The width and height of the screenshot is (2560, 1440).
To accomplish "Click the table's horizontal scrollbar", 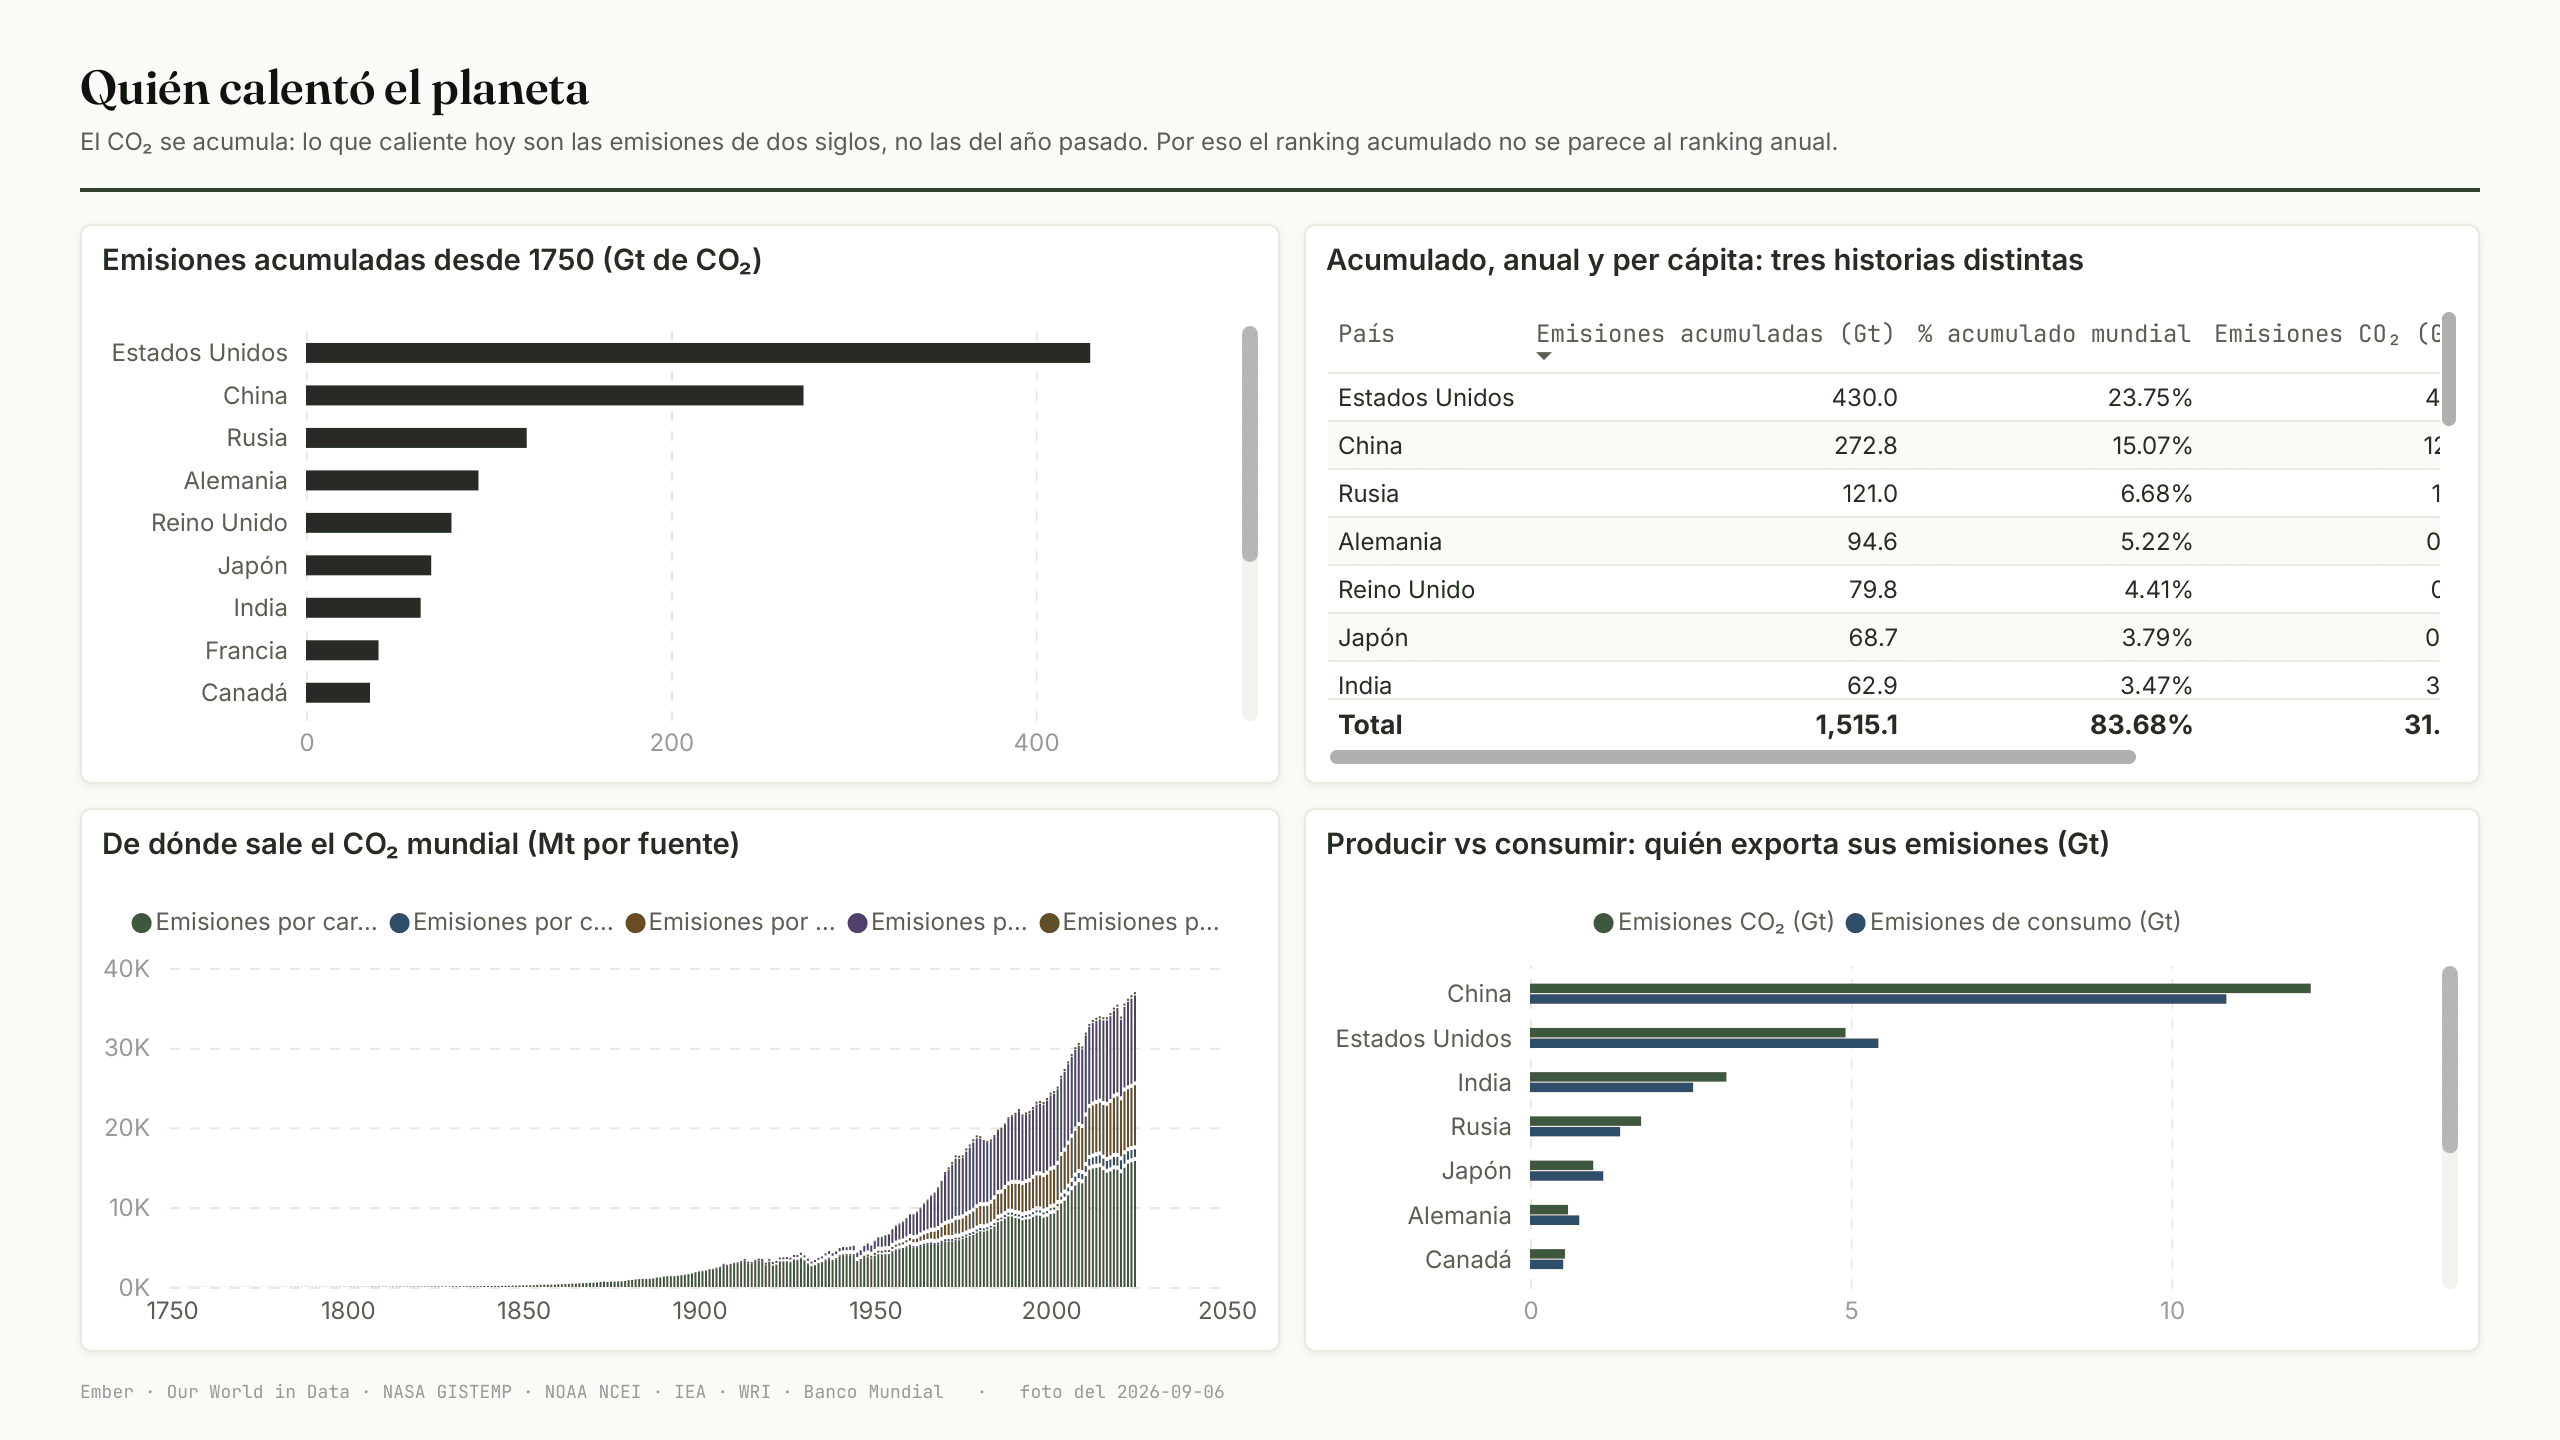I will [x=1733, y=757].
